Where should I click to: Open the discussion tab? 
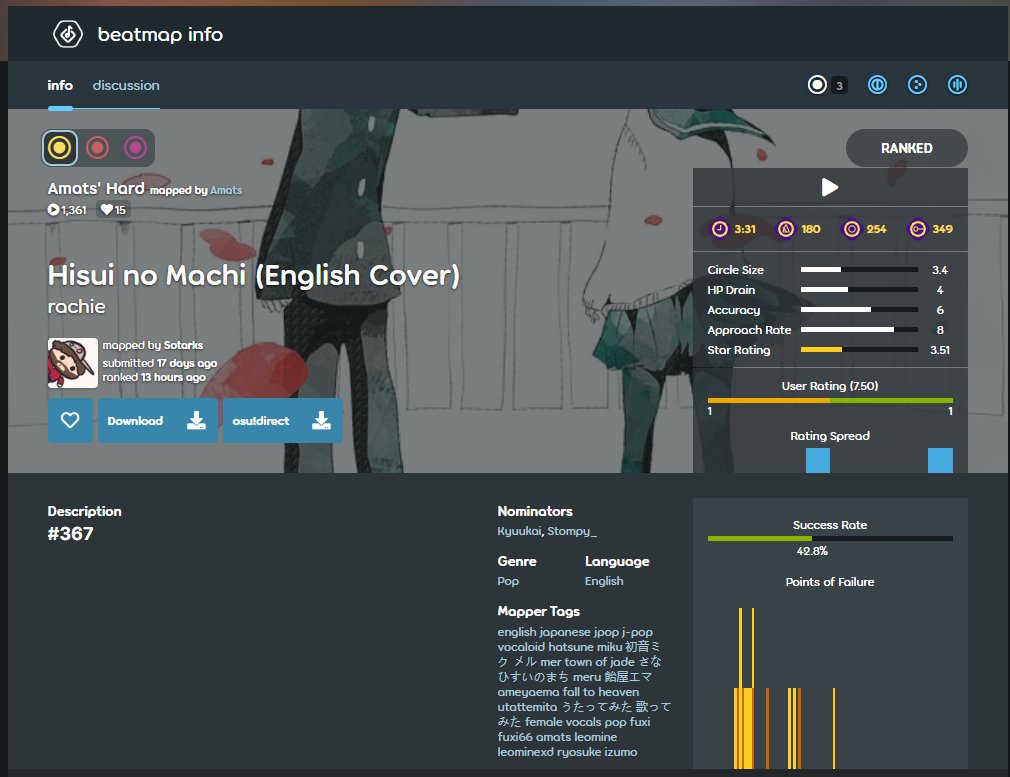pos(126,85)
